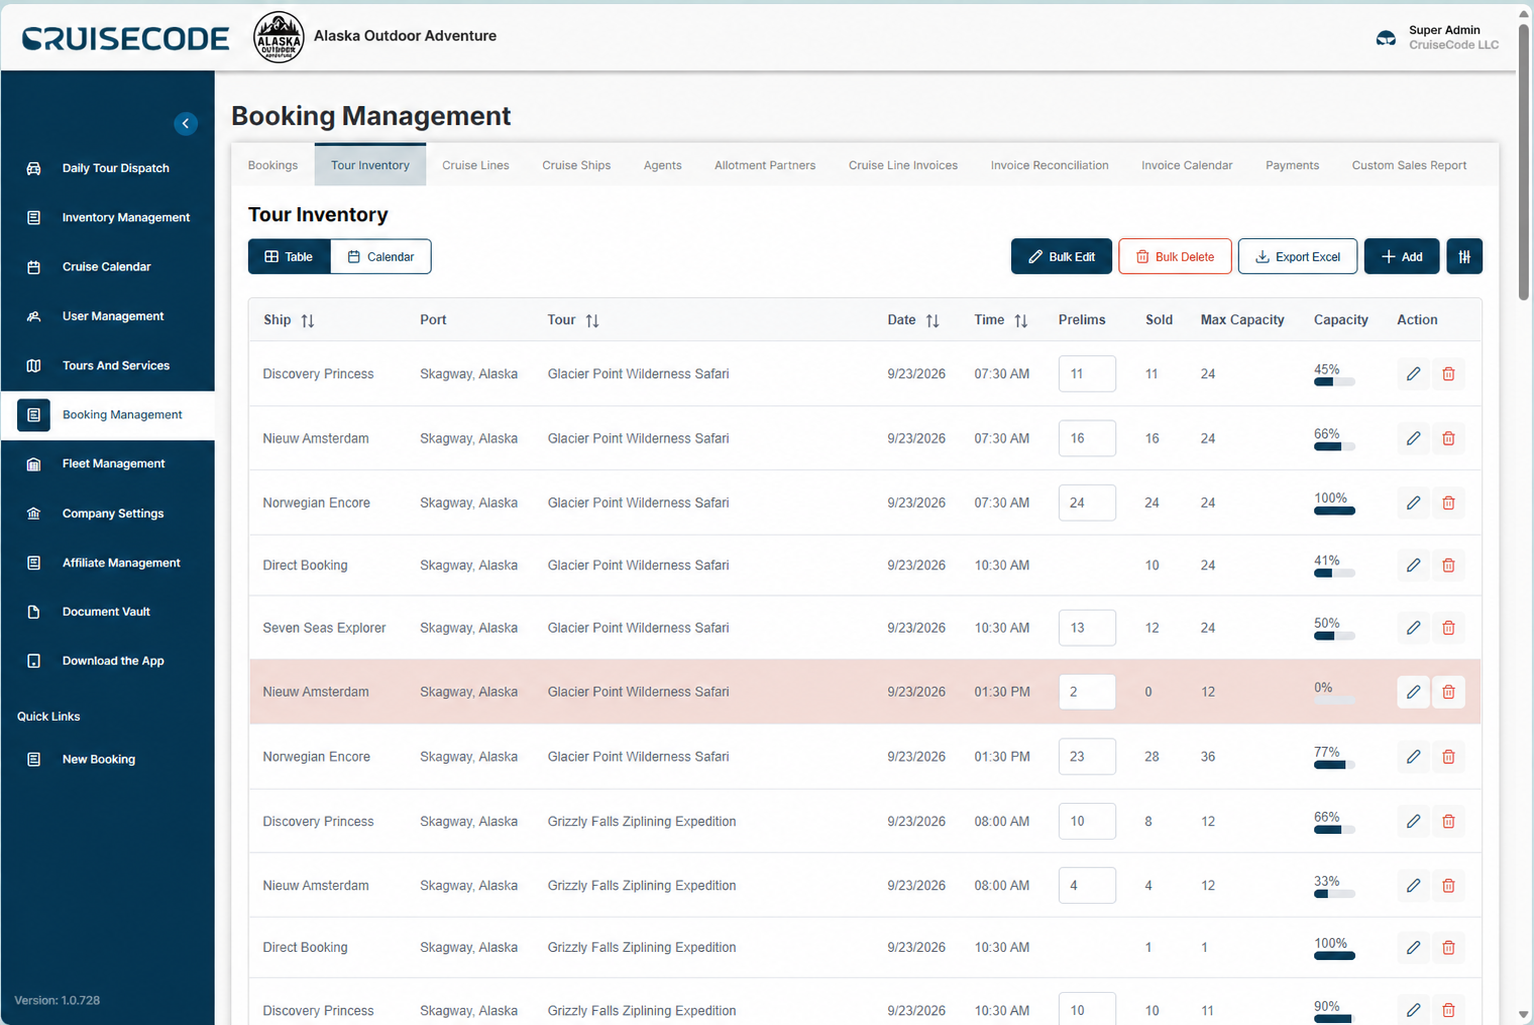Click the Document Vault sidebar icon
This screenshot has height=1025, width=1534.
click(x=34, y=612)
